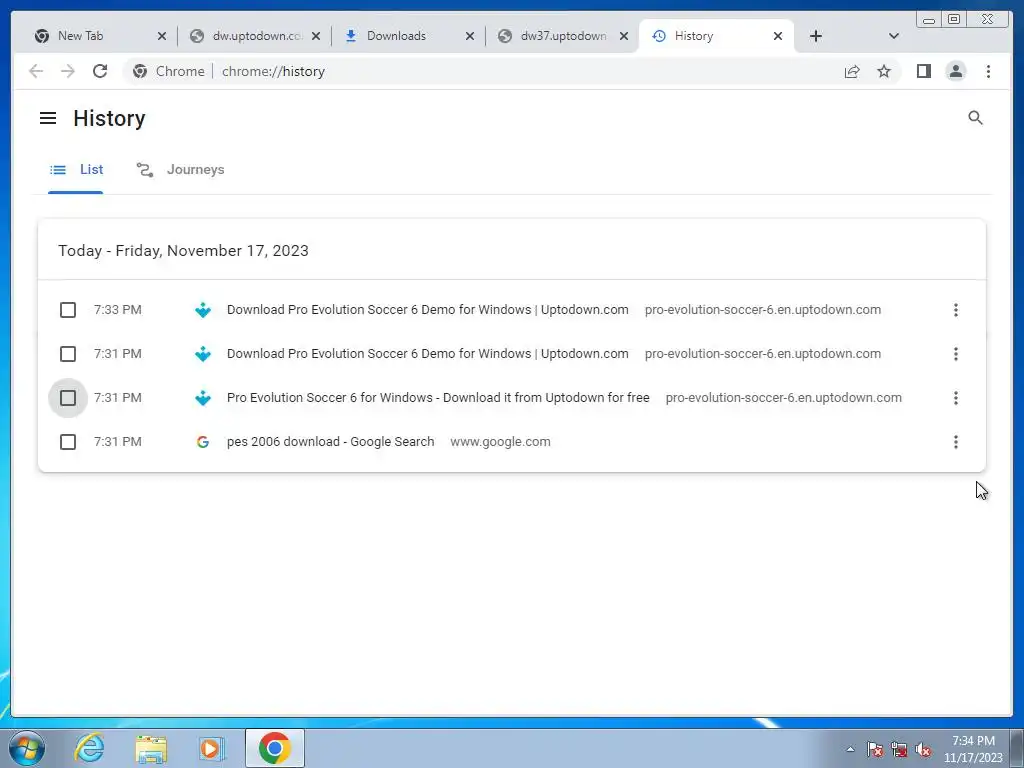Open Pro Evolution Soccer 6 for Windows link
Viewport: 1024px width, 768px height.
[x=438, y=398]
